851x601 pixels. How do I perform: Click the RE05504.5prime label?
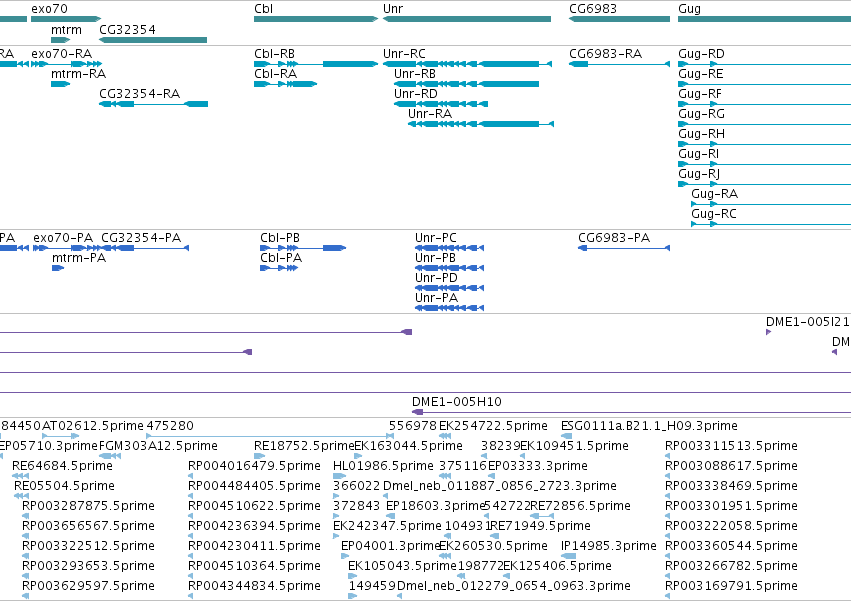pos(64,486)
